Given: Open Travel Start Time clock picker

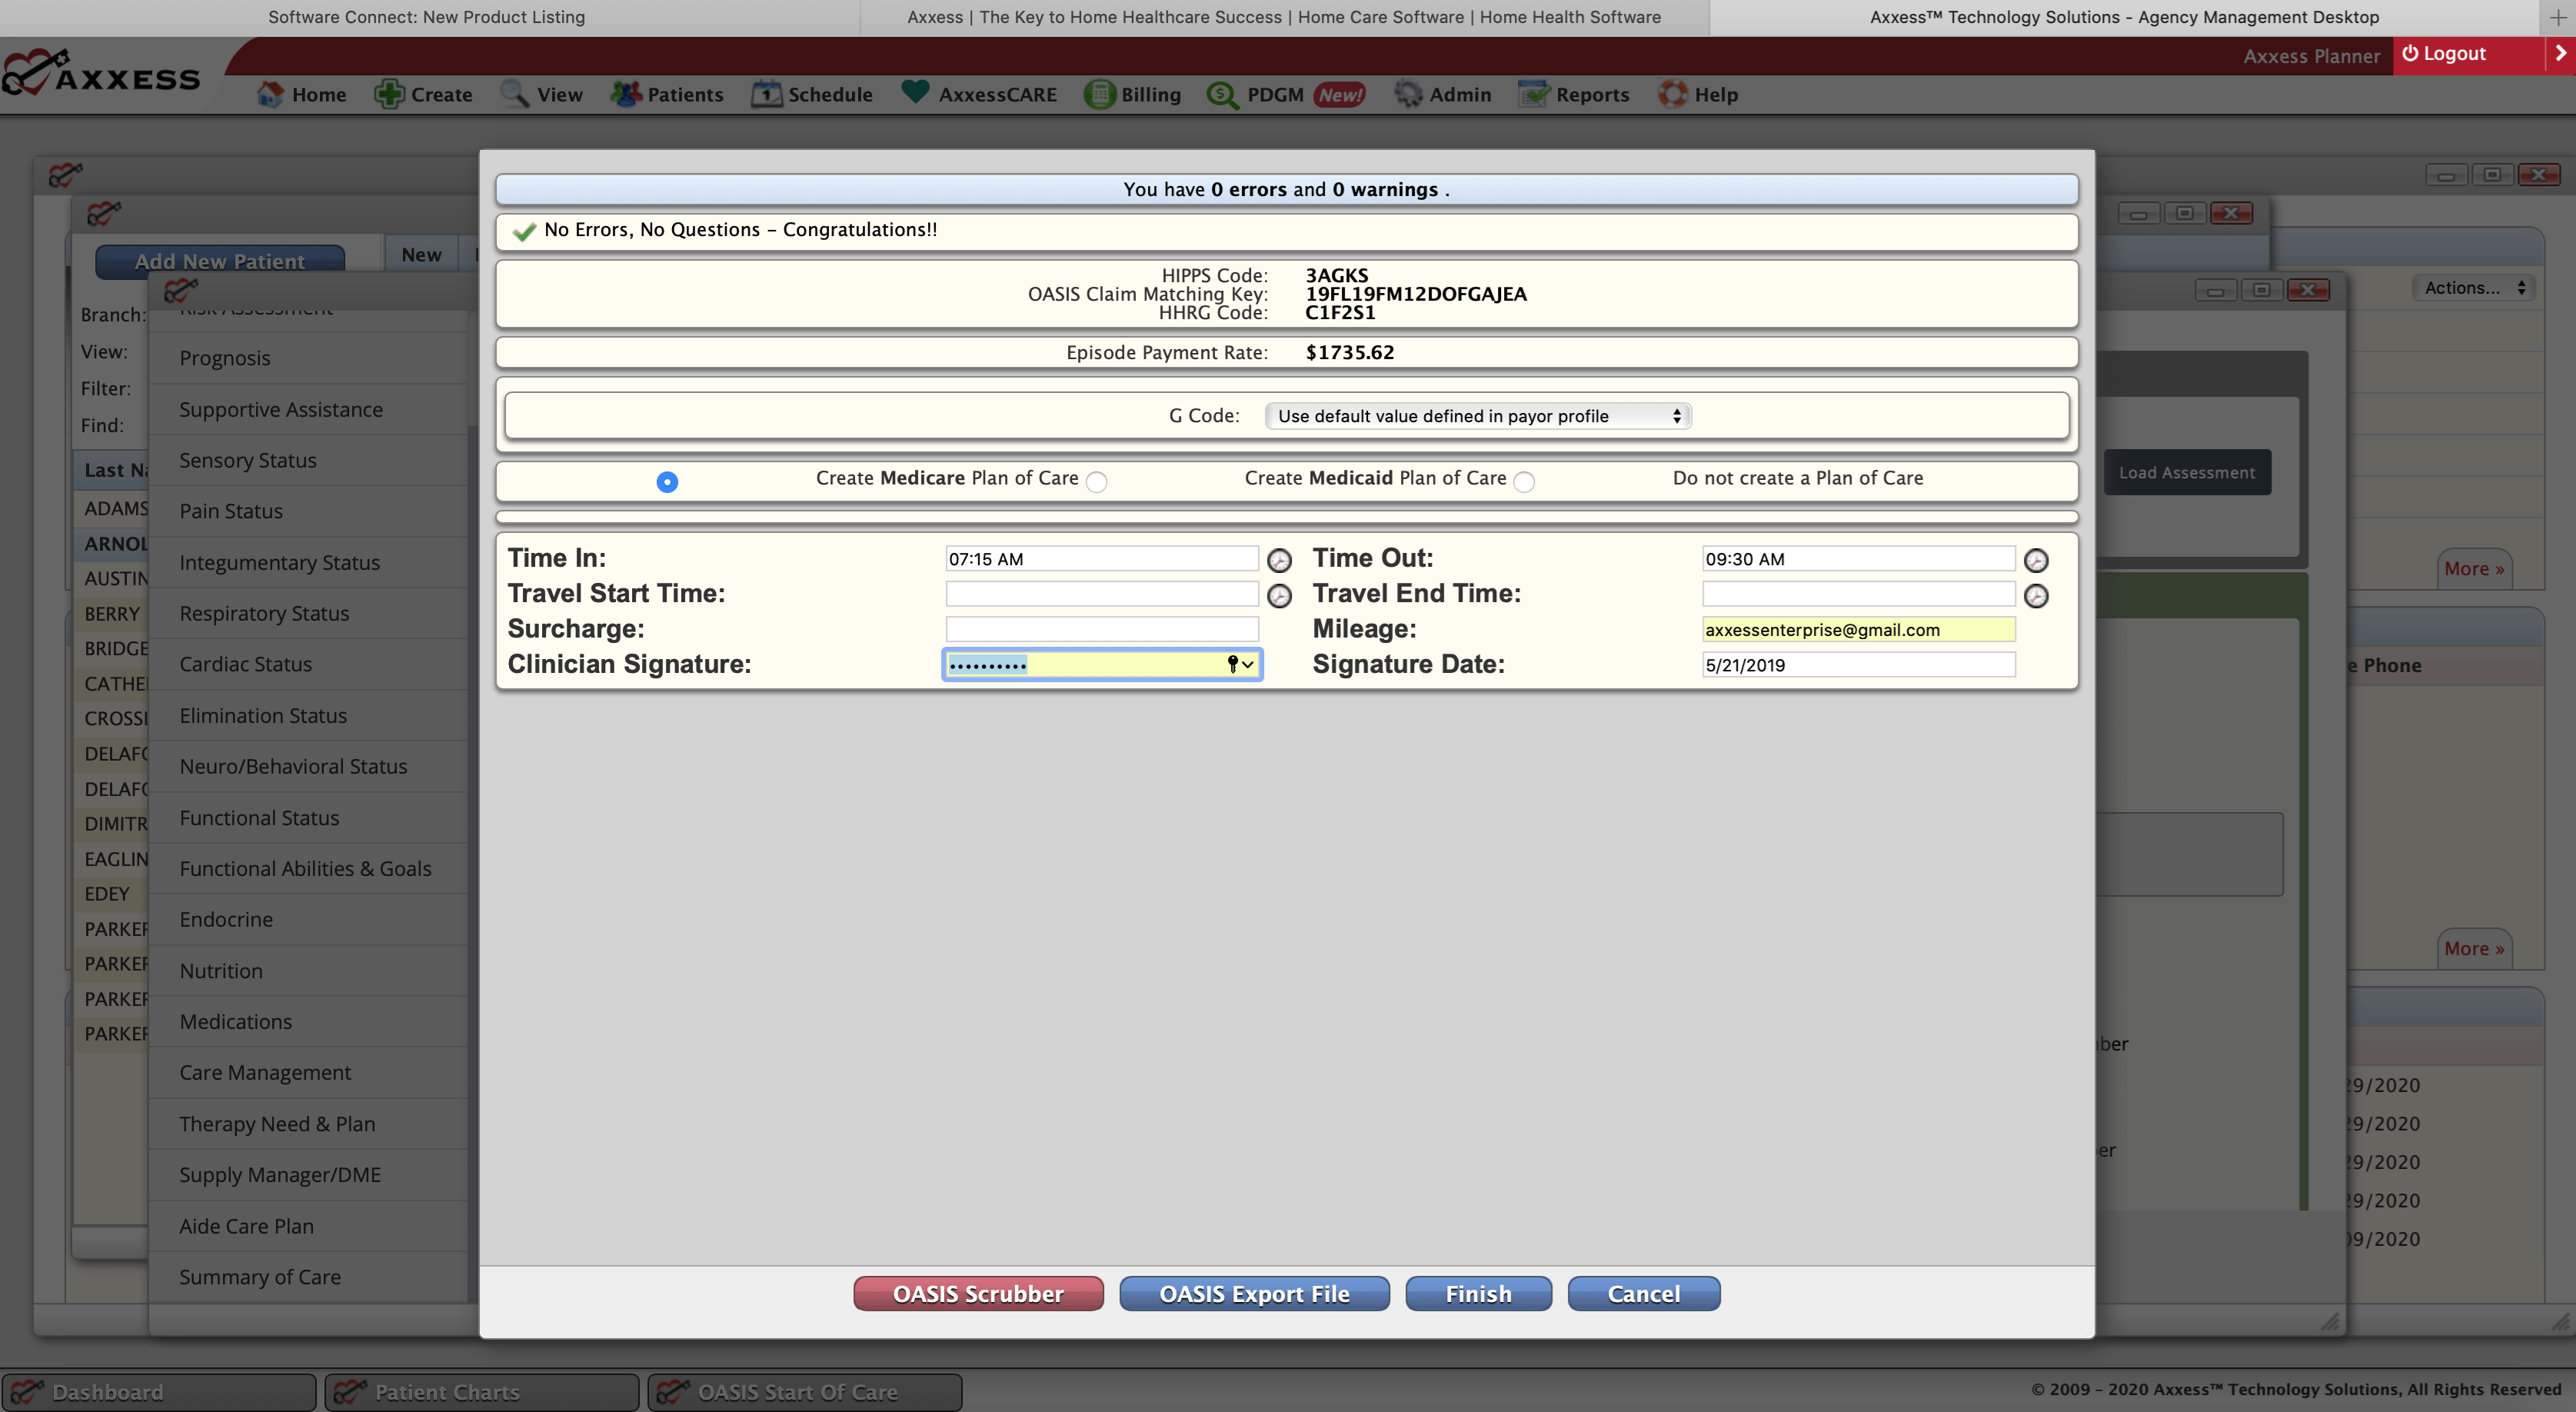Looking at the screenshot, I should 1279,596.
